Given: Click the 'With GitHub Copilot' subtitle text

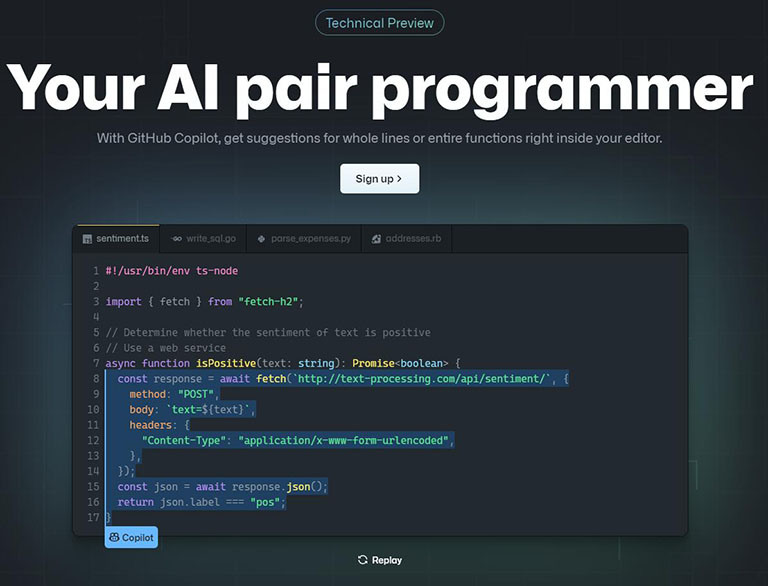Looking at the screenshot, I should (x=380, y=138).
